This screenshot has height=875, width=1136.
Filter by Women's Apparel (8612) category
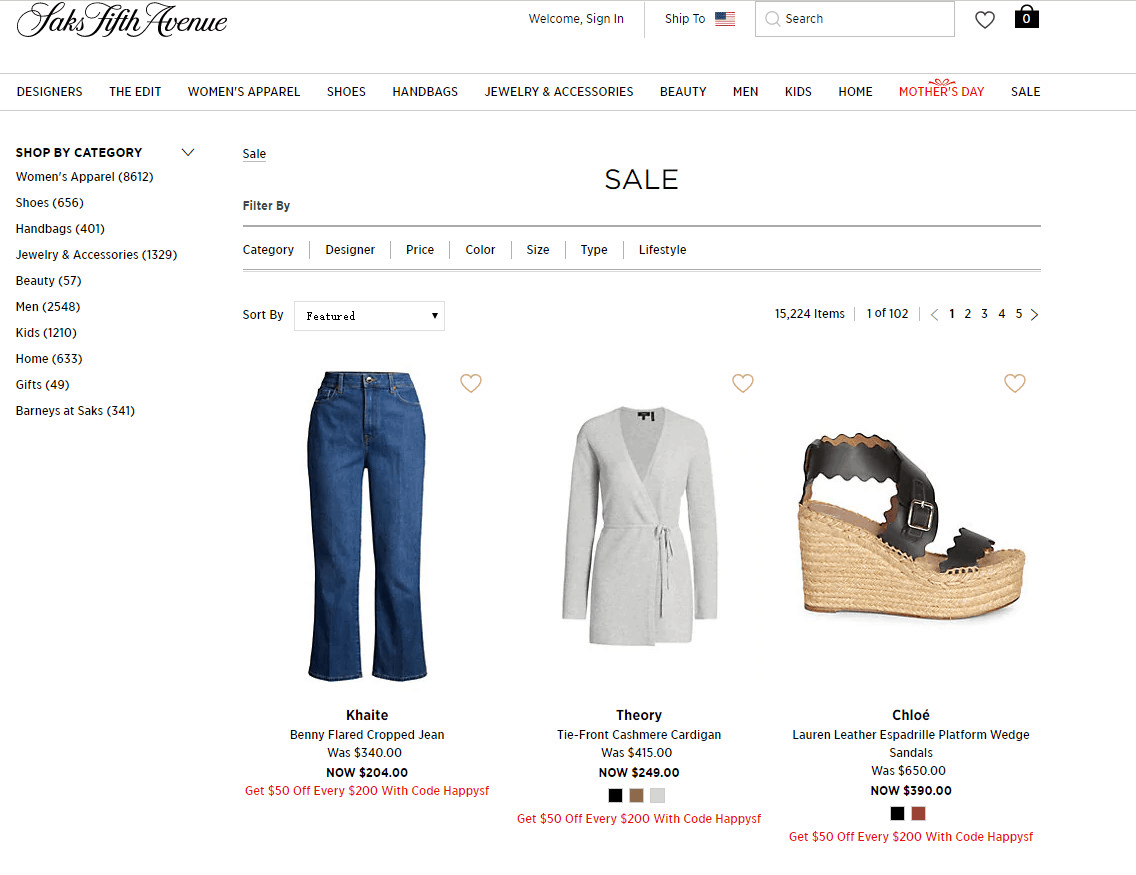coord(85,177)
